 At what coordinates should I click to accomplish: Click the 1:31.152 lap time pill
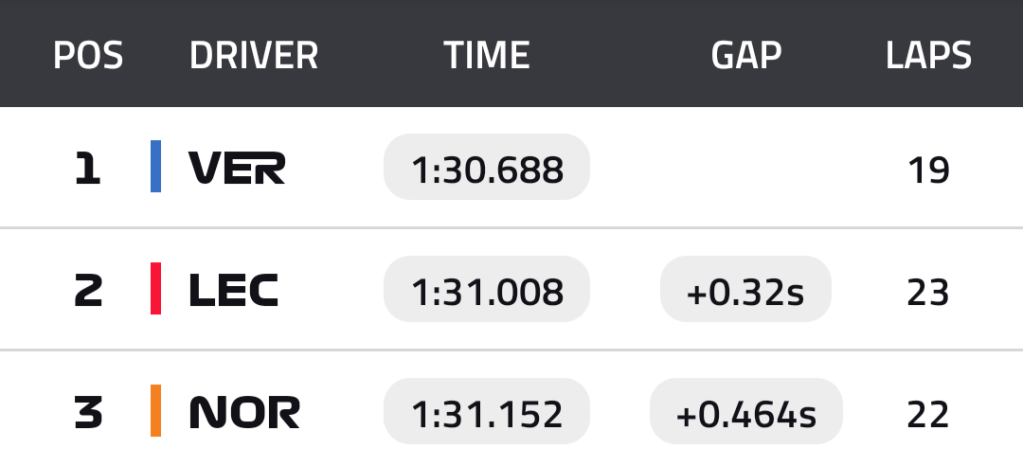(487, 412)
